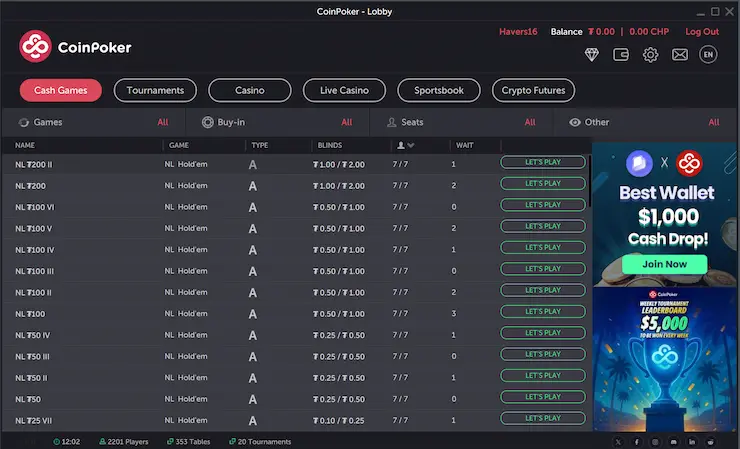Click LET'S PLAY for NL ₮50 III

[543, 354]
